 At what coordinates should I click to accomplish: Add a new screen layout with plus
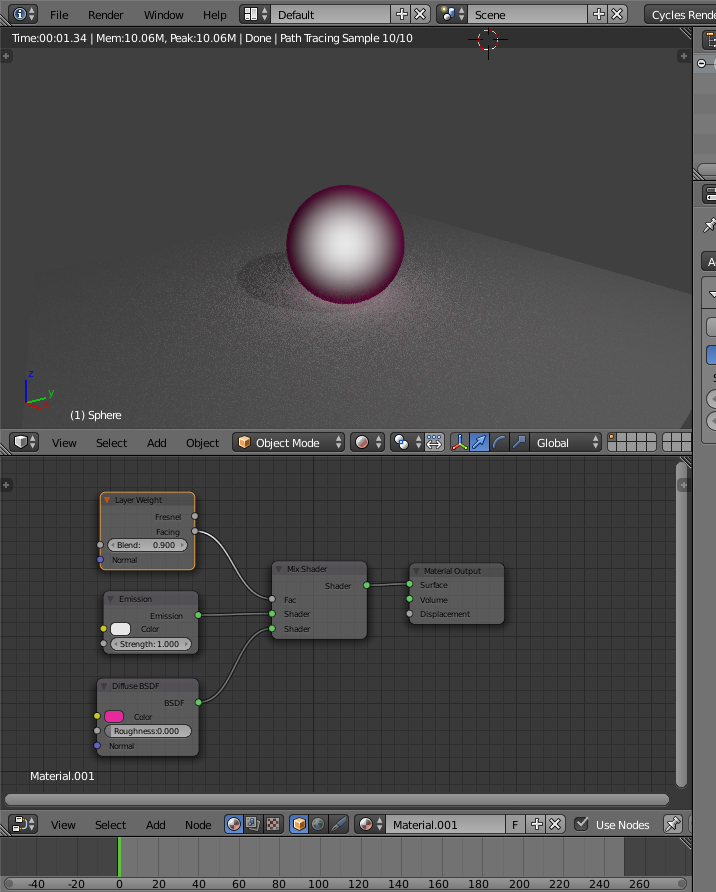(402, 15)
